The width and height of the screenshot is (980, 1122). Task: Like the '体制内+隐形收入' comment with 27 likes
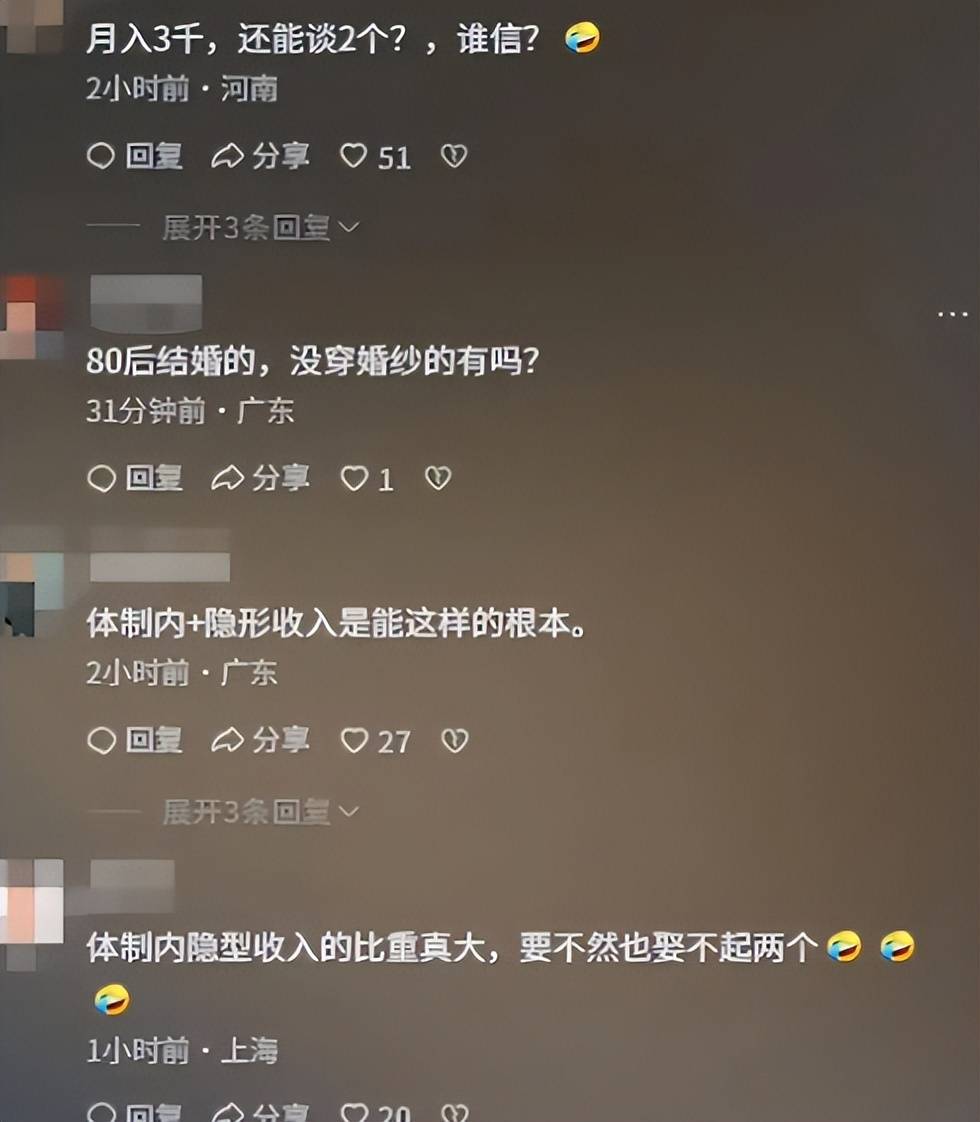click(376, 741)
